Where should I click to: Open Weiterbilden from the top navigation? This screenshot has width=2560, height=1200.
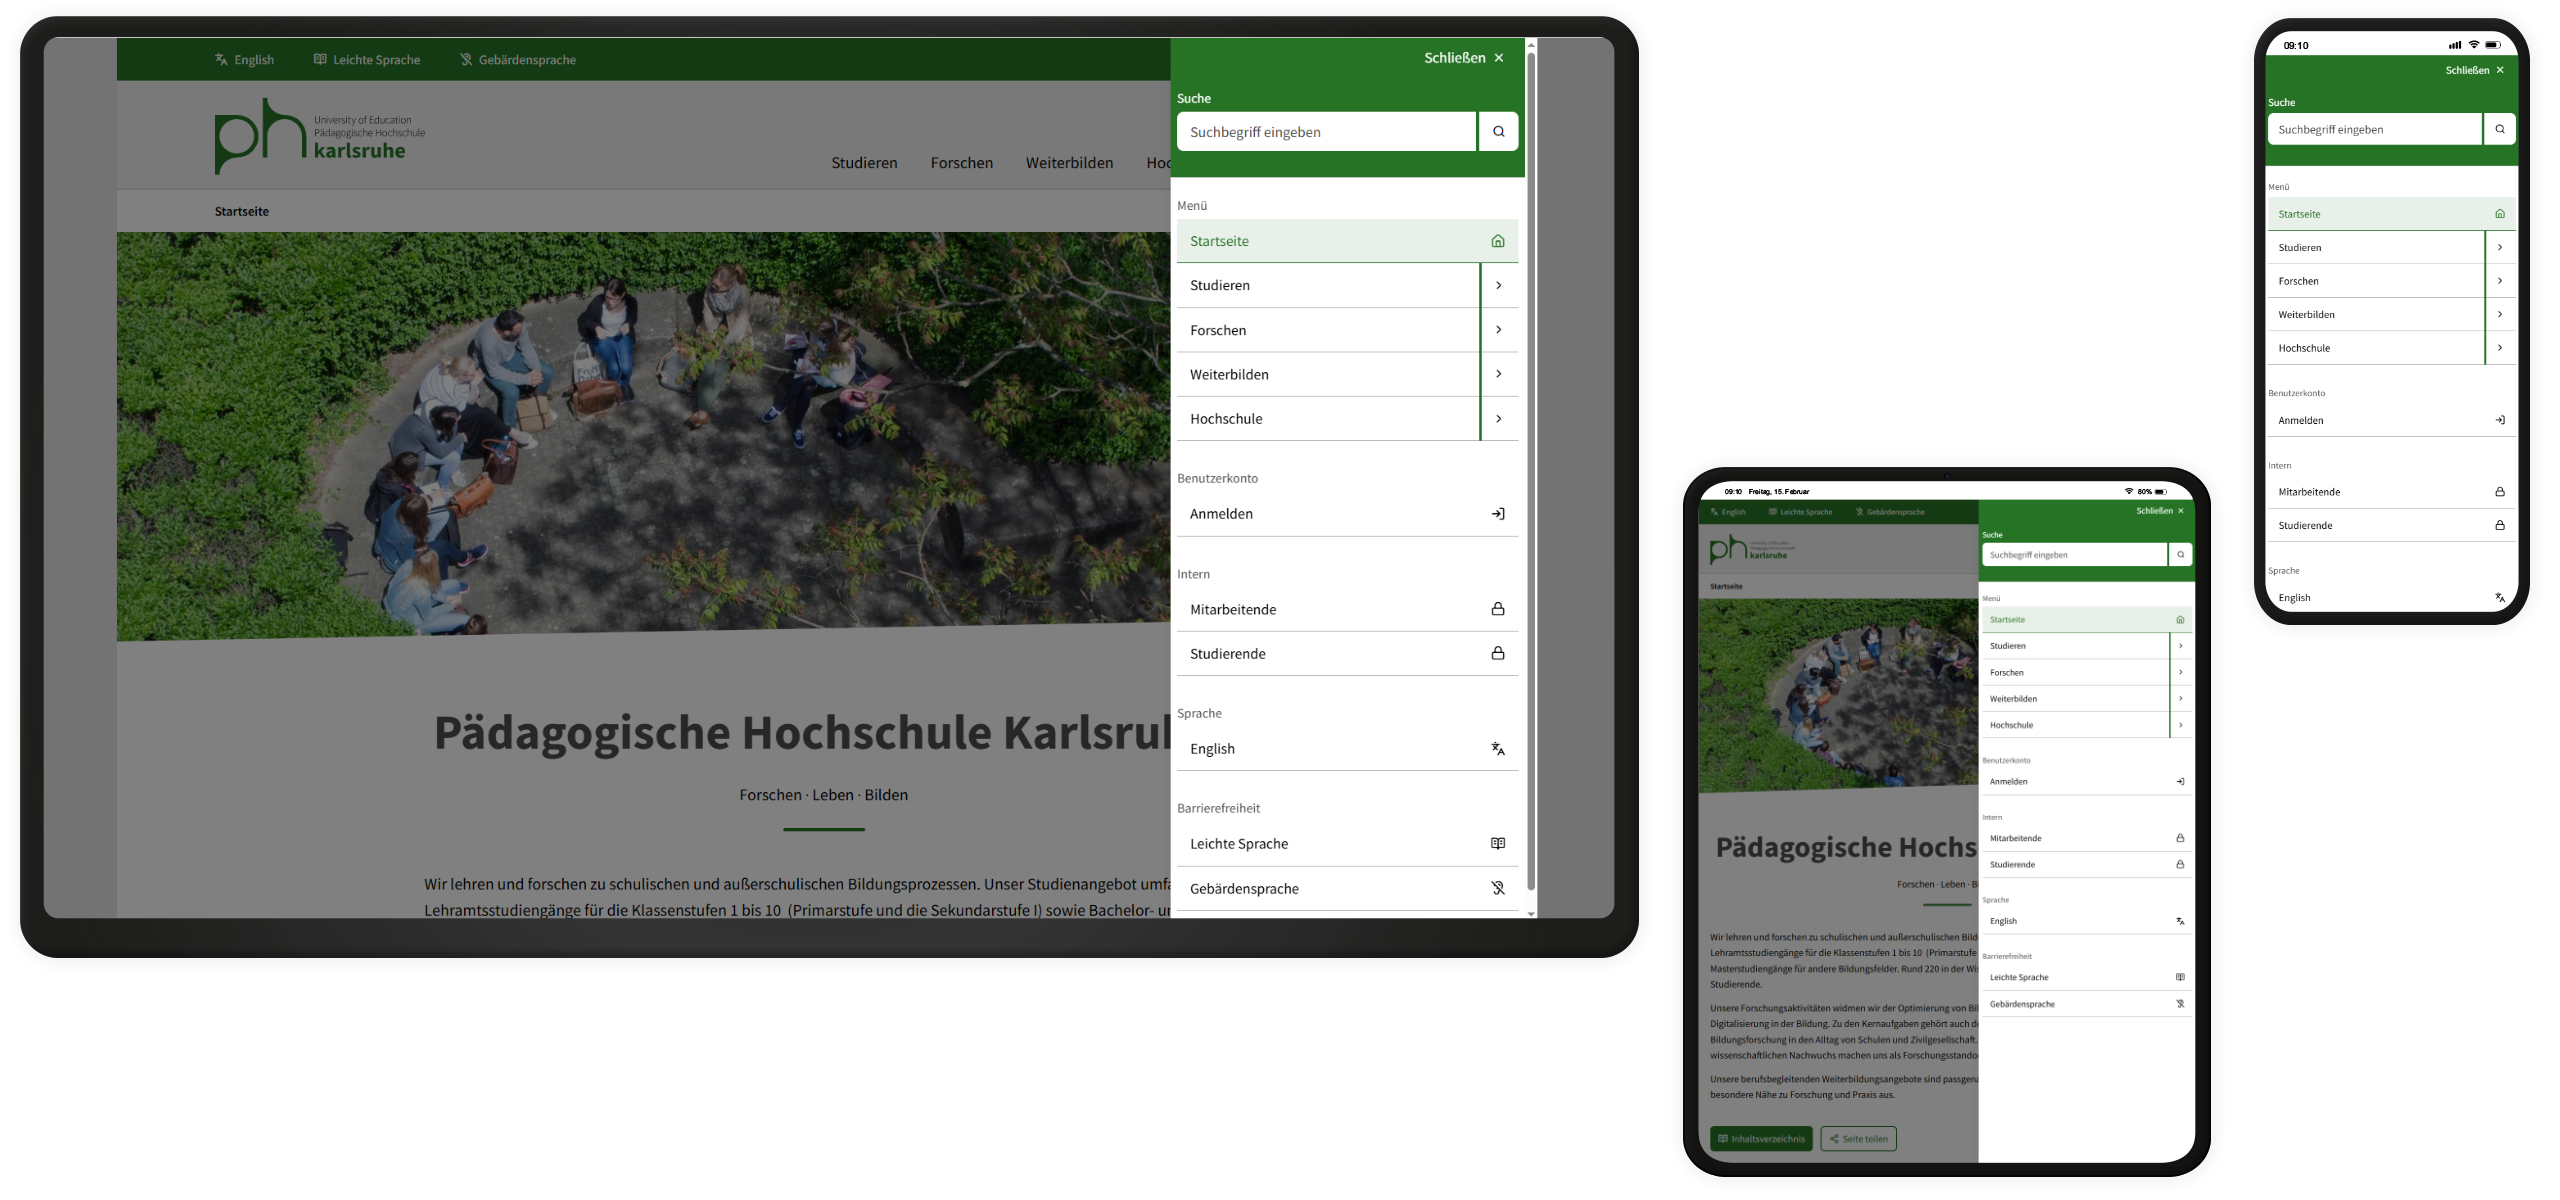pos(1069,162)
